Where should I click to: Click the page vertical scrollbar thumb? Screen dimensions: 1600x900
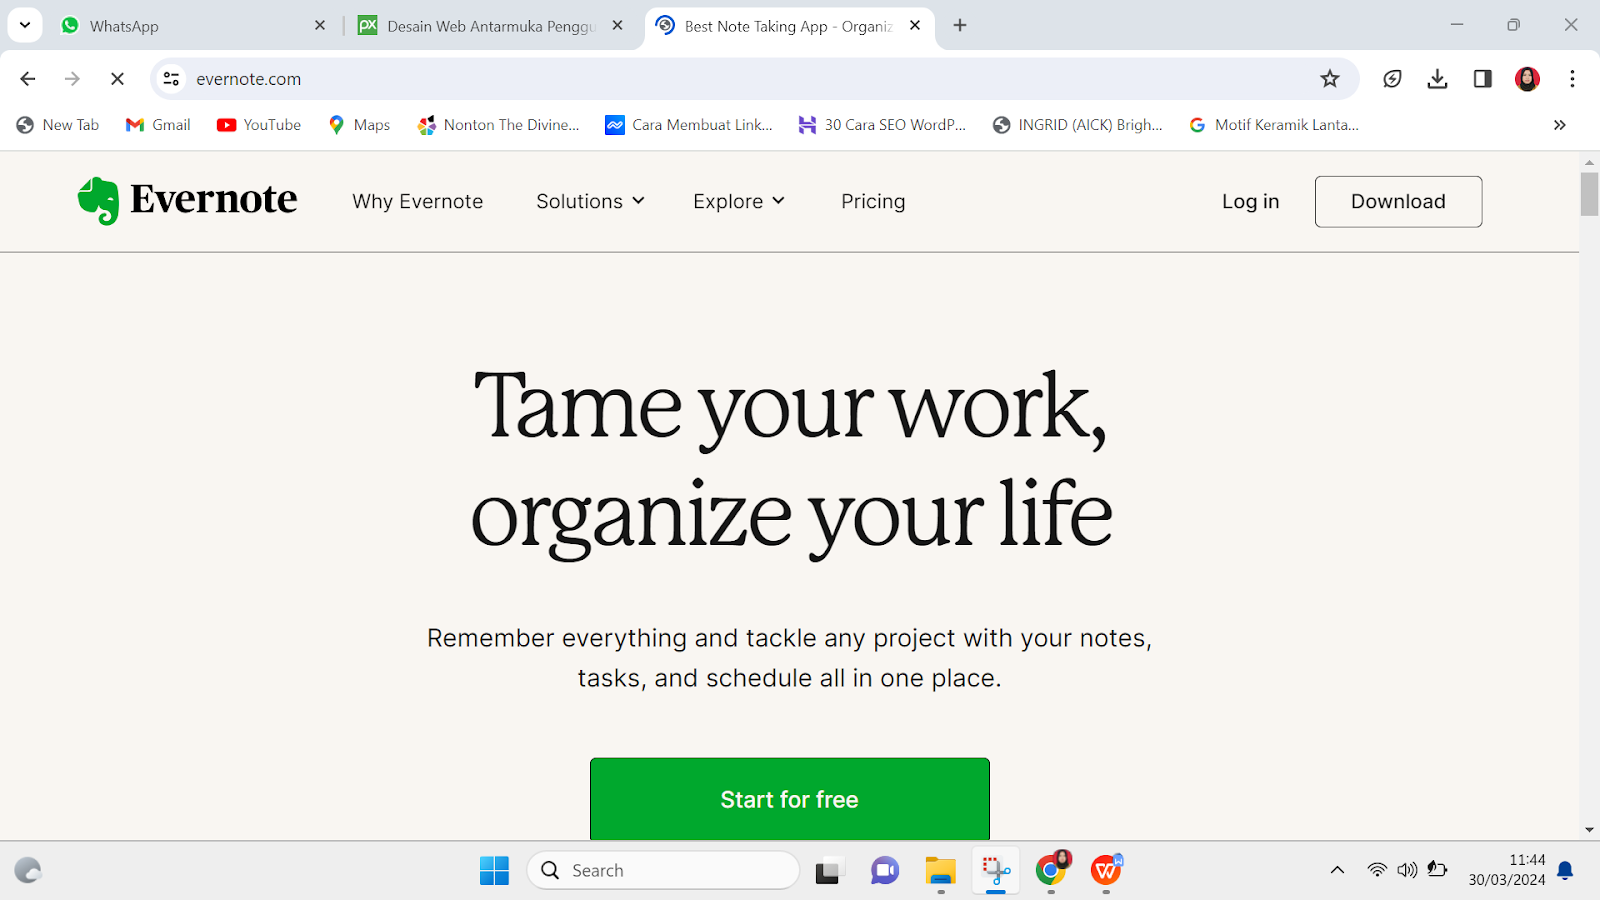[1589, 194]
